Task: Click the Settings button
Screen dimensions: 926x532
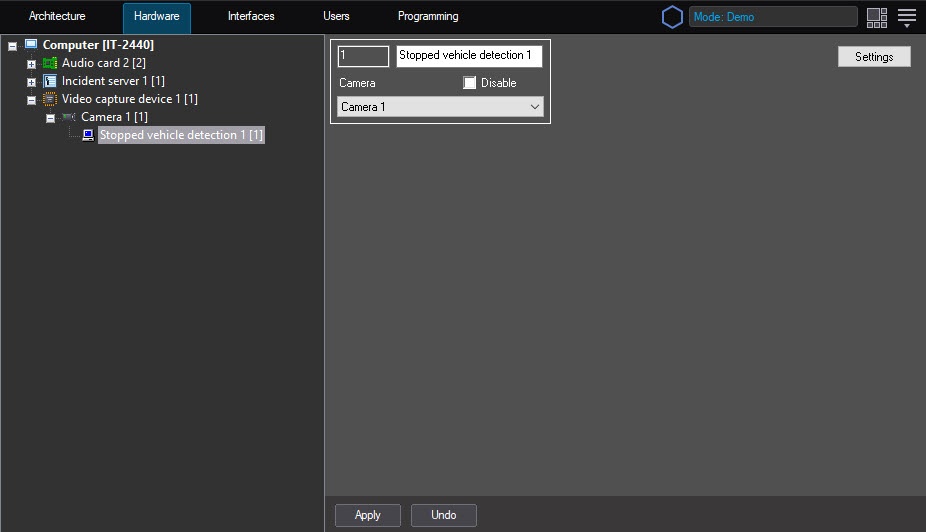Action: 874,57
